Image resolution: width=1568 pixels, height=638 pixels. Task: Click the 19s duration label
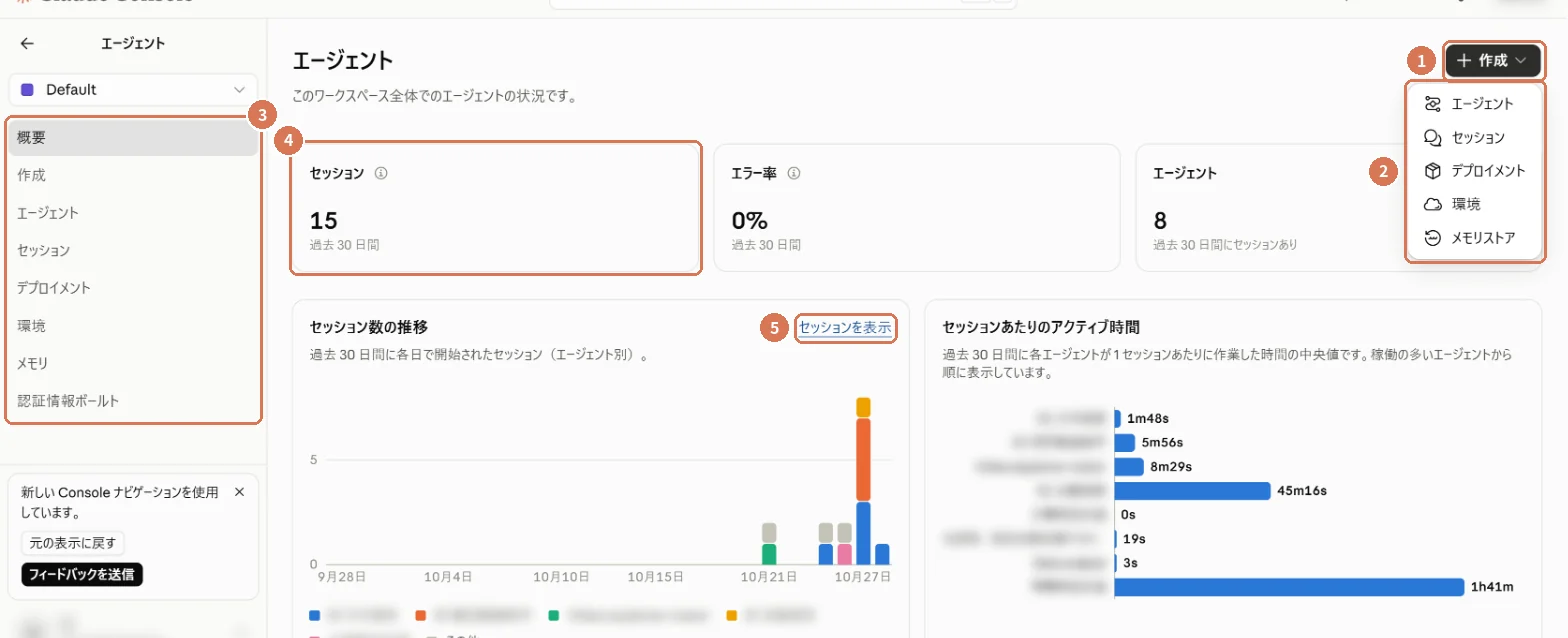point(1135,539)
